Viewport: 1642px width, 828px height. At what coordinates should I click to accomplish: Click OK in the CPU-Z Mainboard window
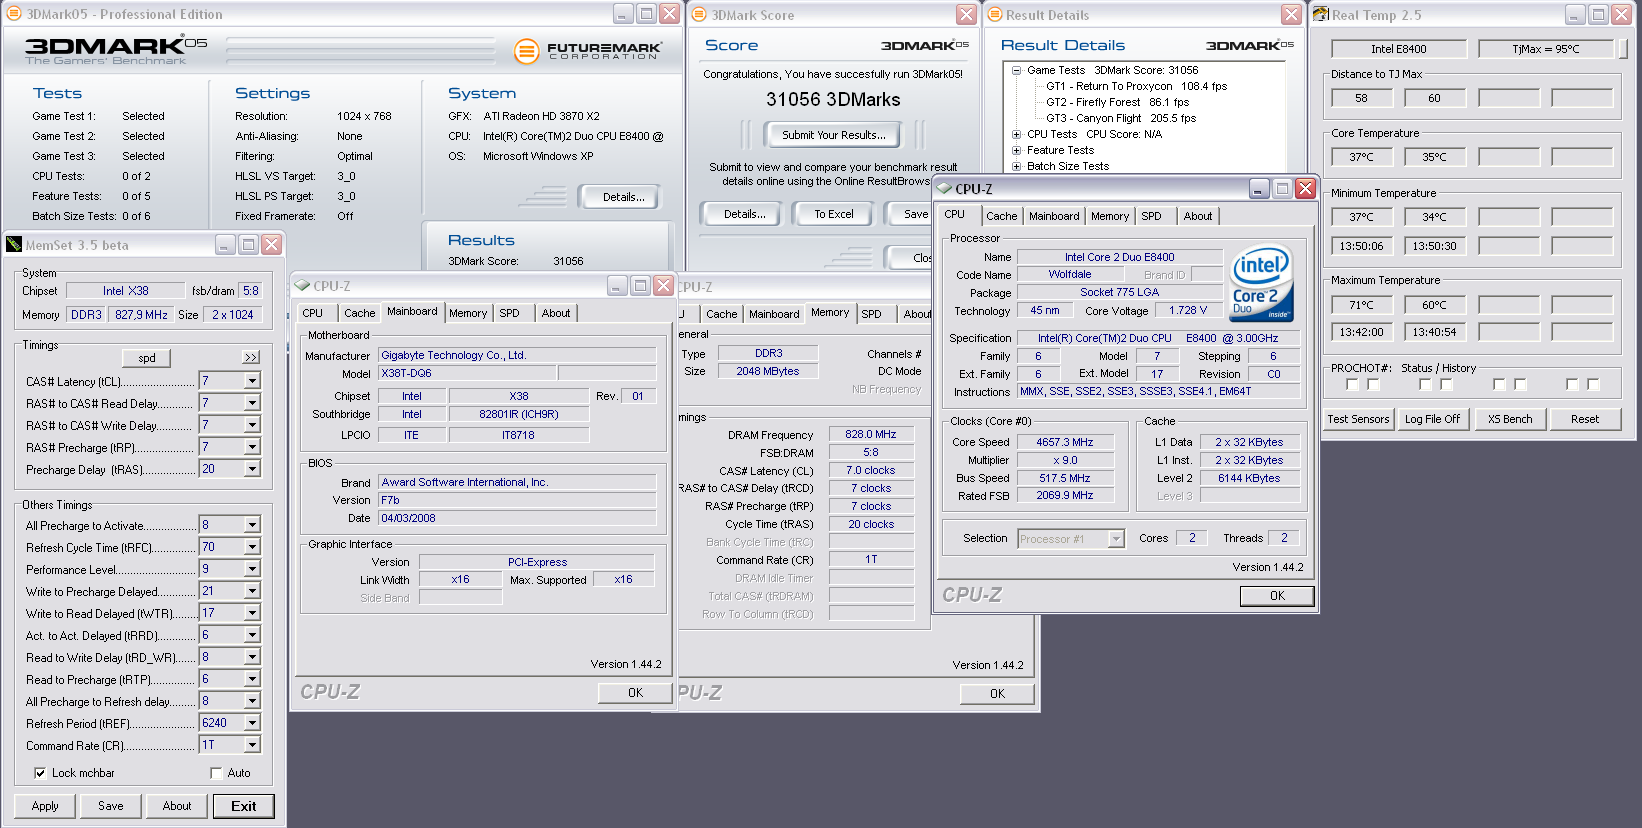click(635, 693)
